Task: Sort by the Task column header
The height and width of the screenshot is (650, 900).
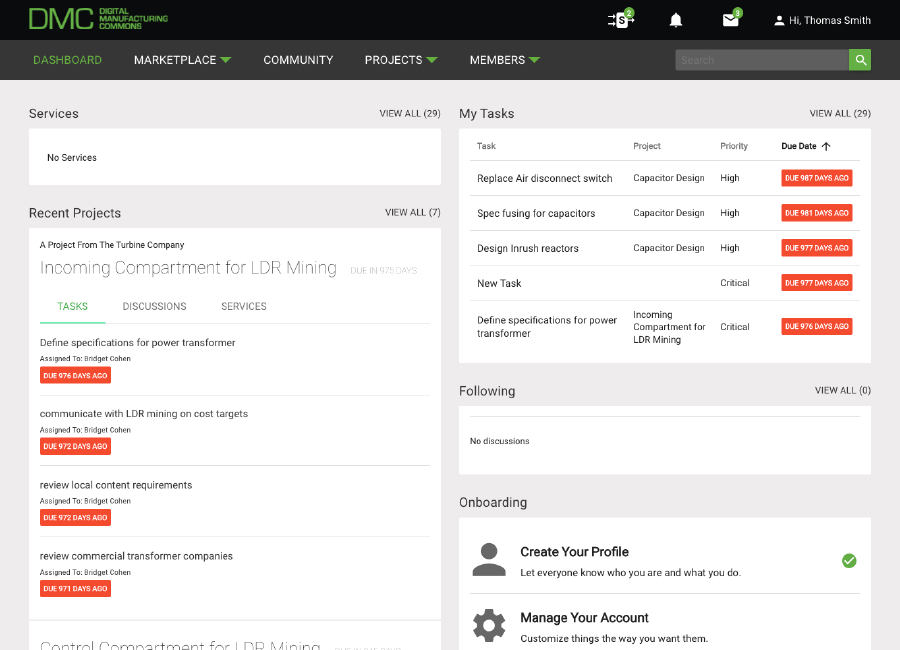Action: 486,146
